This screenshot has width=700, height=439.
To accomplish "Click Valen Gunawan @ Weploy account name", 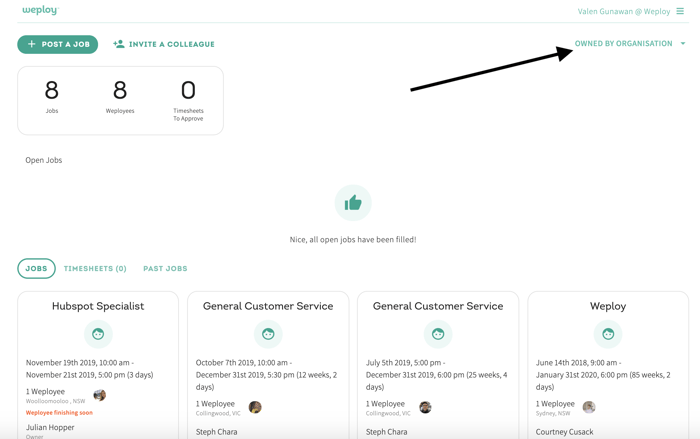I will coord(624,12).
